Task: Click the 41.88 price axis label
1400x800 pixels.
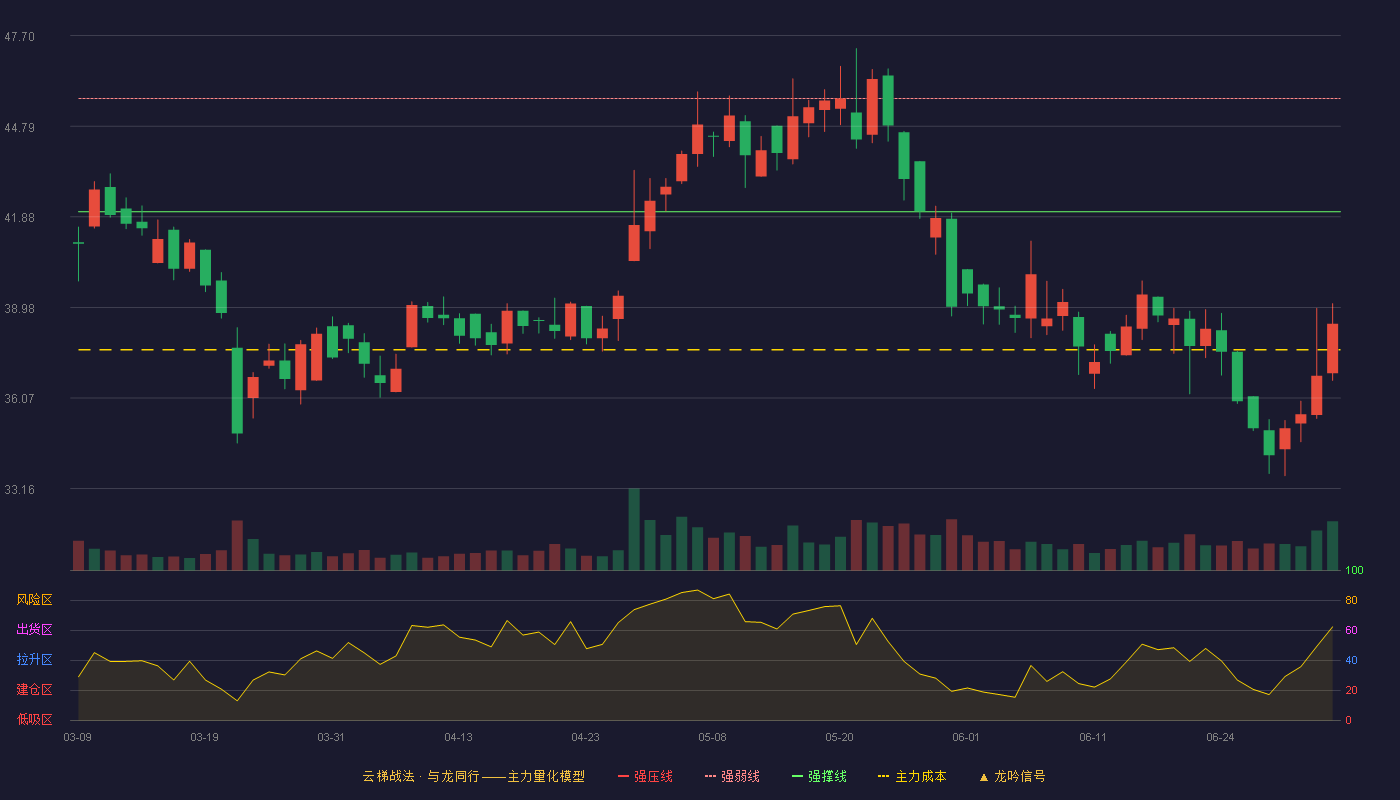Action: (x=19, y=218)
